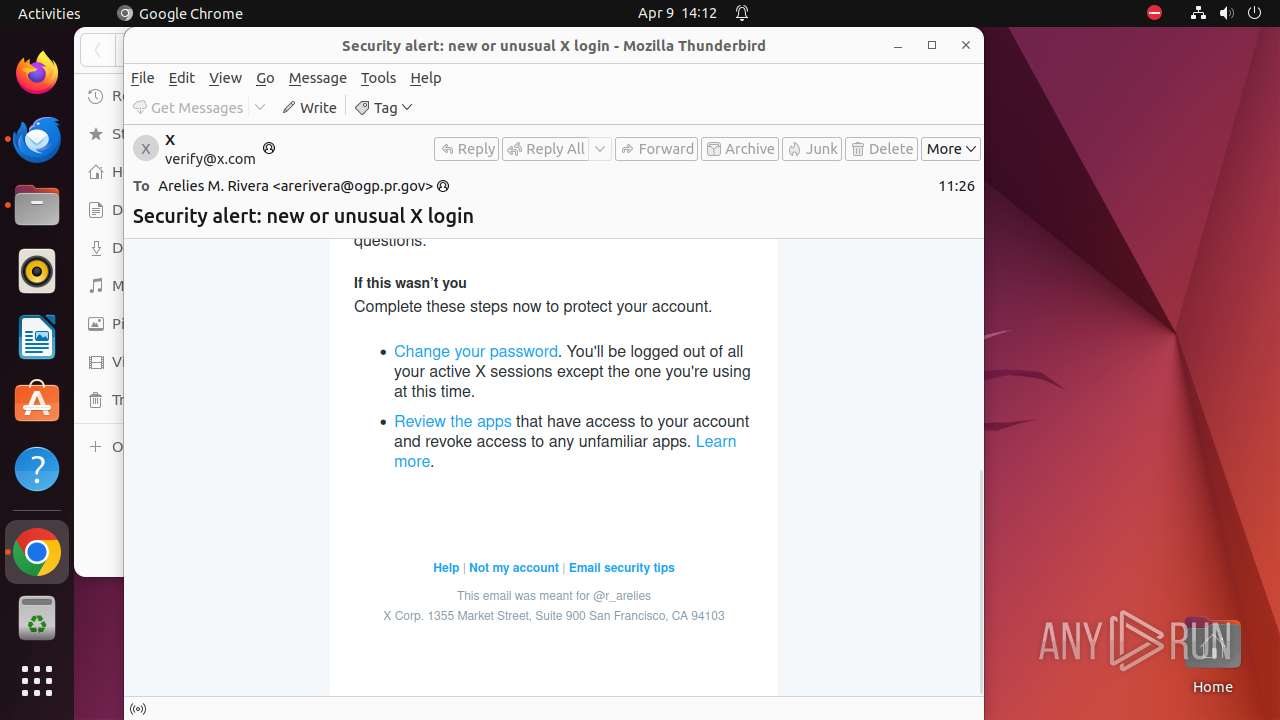The image size is (1280, 720).
Task: Delete this email
Action: [x=881, y=149]
